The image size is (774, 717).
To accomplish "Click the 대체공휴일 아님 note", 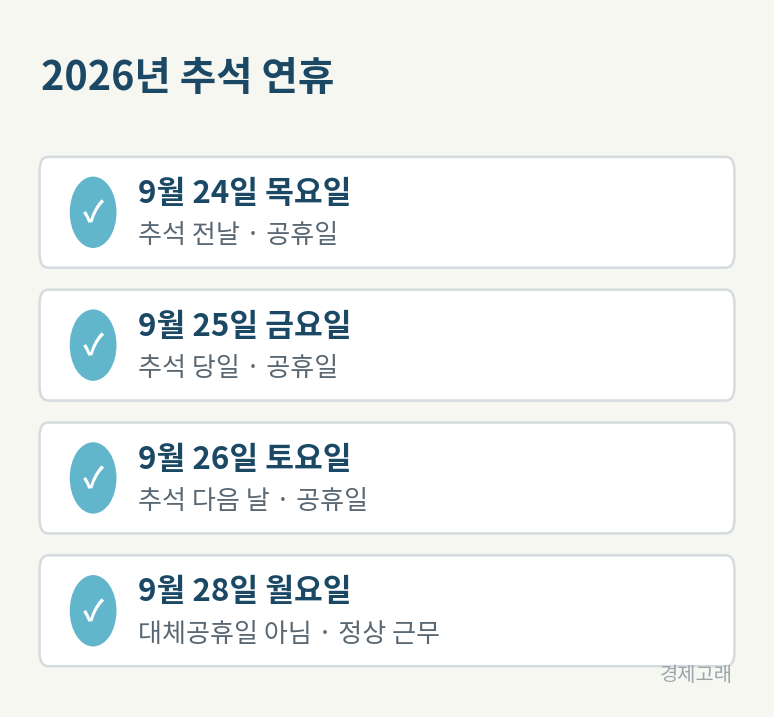I will 225,631.
